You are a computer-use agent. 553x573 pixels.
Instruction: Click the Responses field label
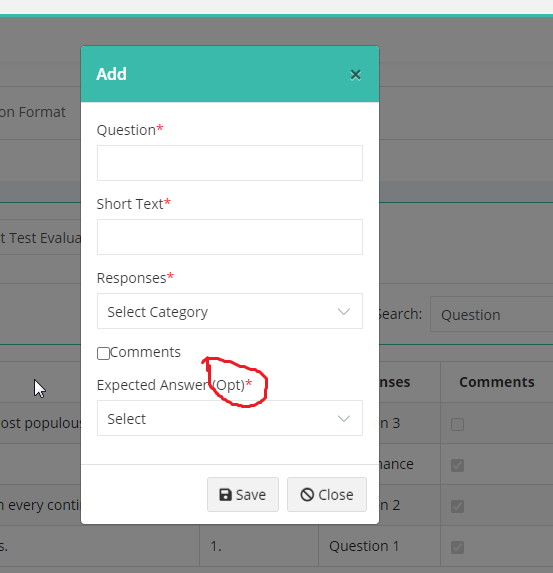click(135, 278)
